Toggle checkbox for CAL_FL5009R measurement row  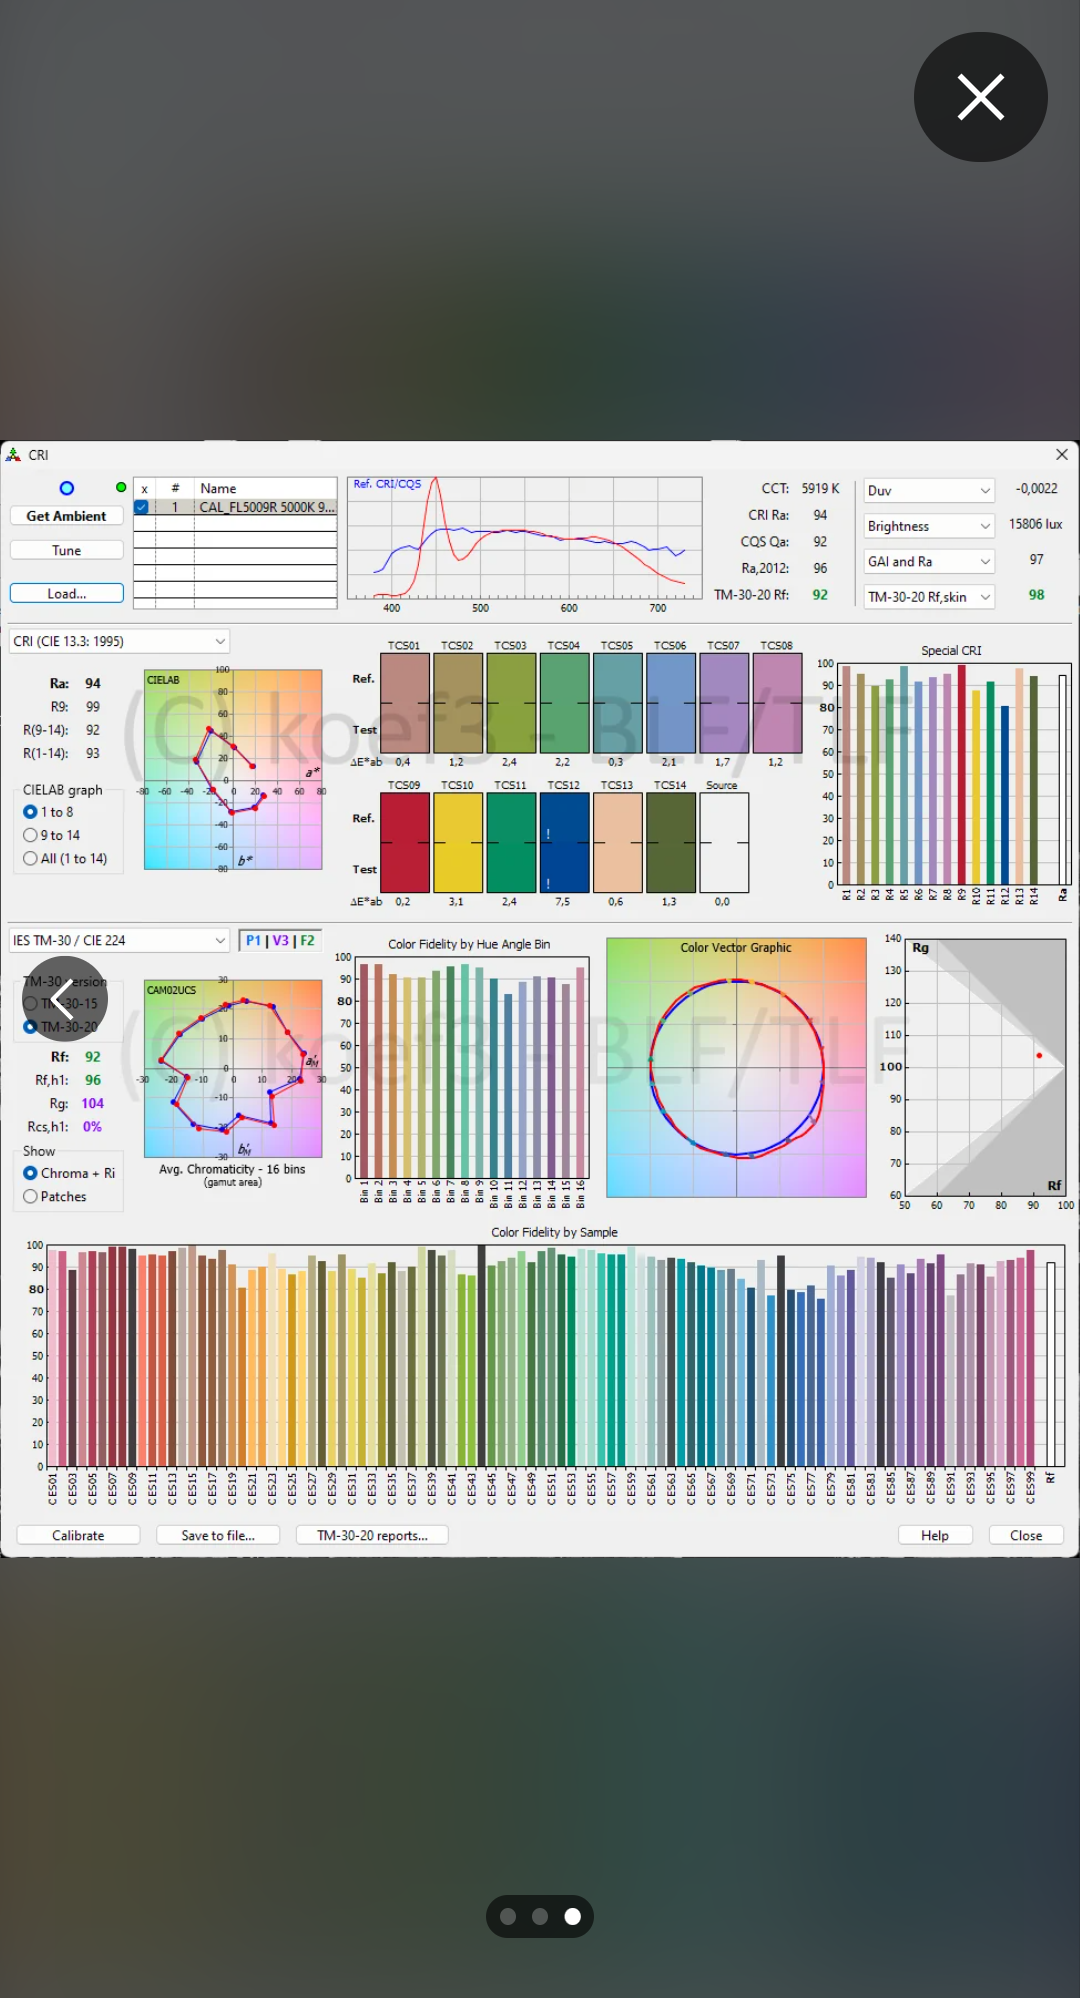click(x=142, y=507)
